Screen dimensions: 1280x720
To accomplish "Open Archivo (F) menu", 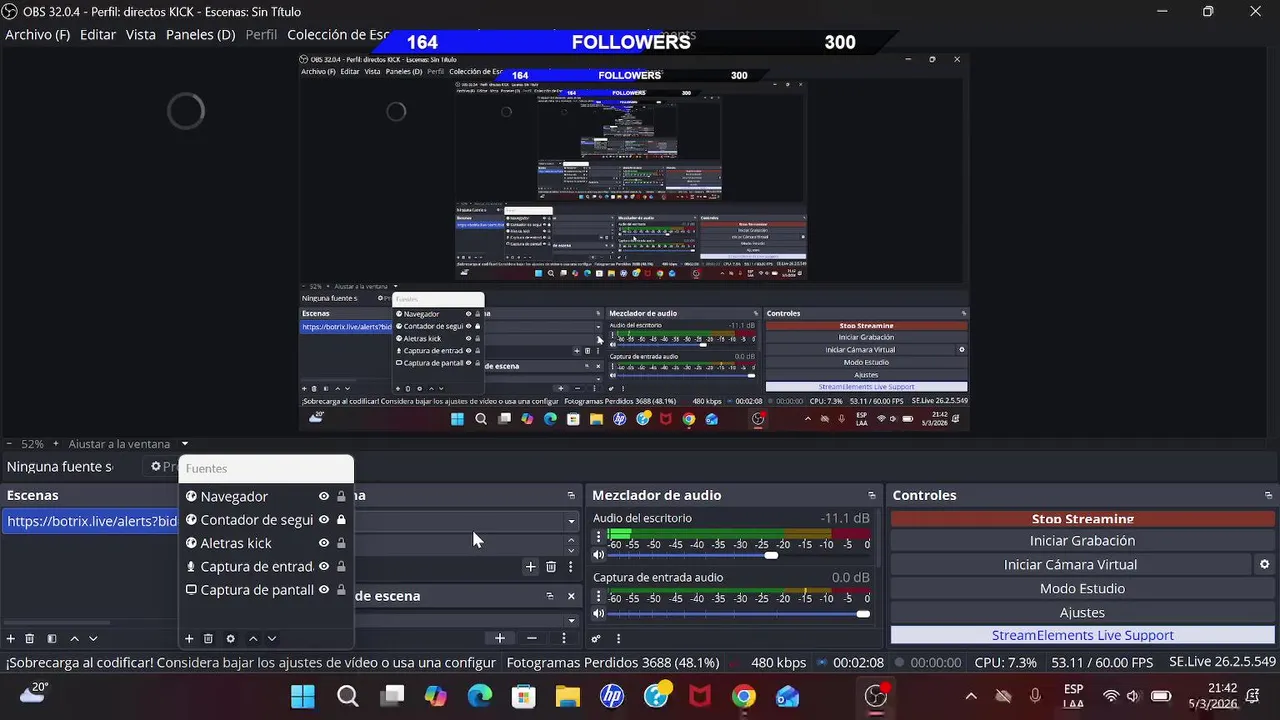I will point(37,34).
